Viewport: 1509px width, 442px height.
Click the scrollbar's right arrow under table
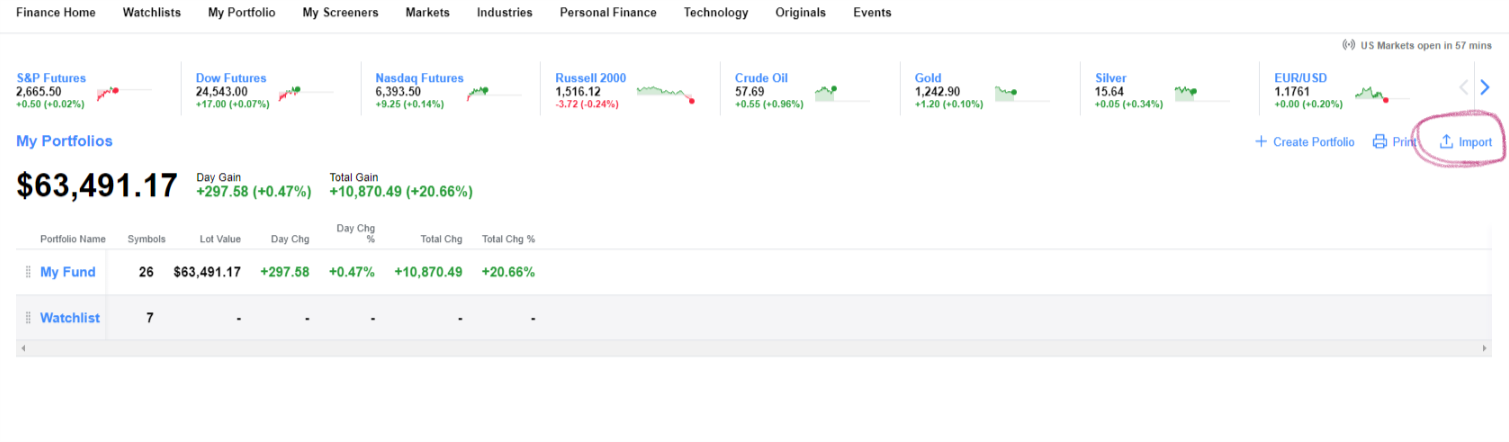1485,348
